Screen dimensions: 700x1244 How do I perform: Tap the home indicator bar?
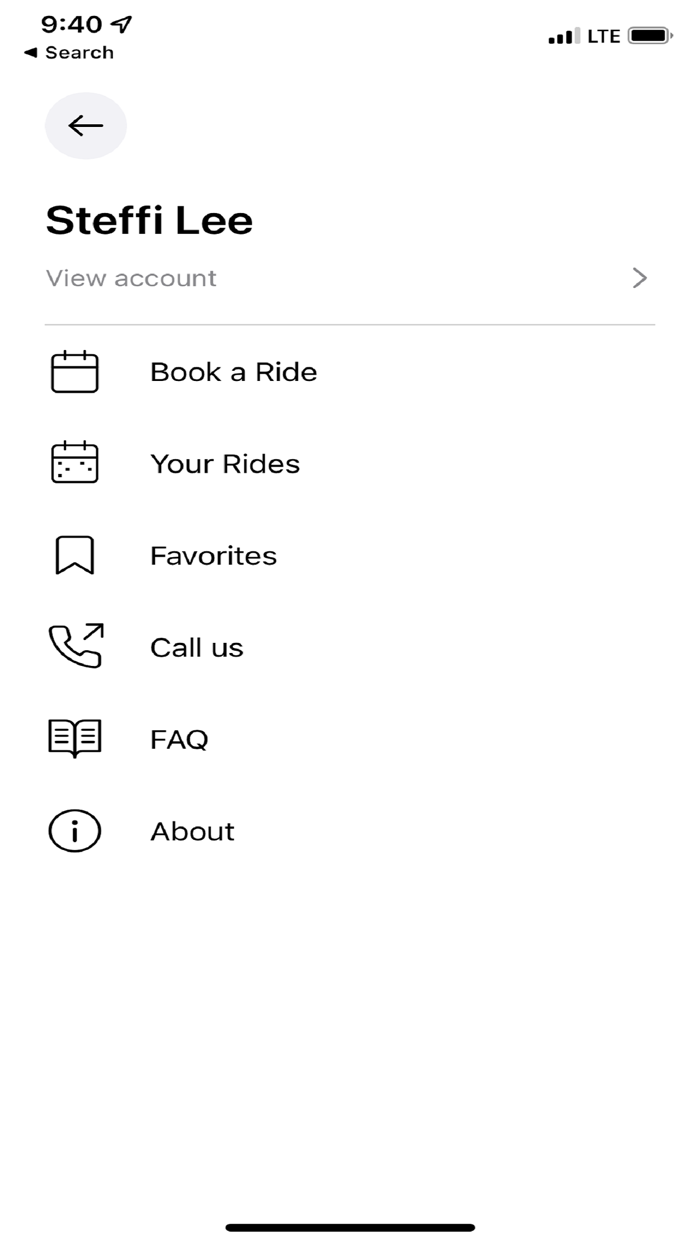[x=350, y=1226]
